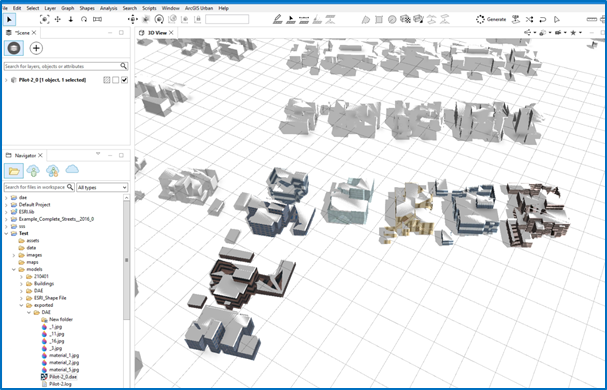
Task: Open the Graph menu
Action: (x=67, y=8)
